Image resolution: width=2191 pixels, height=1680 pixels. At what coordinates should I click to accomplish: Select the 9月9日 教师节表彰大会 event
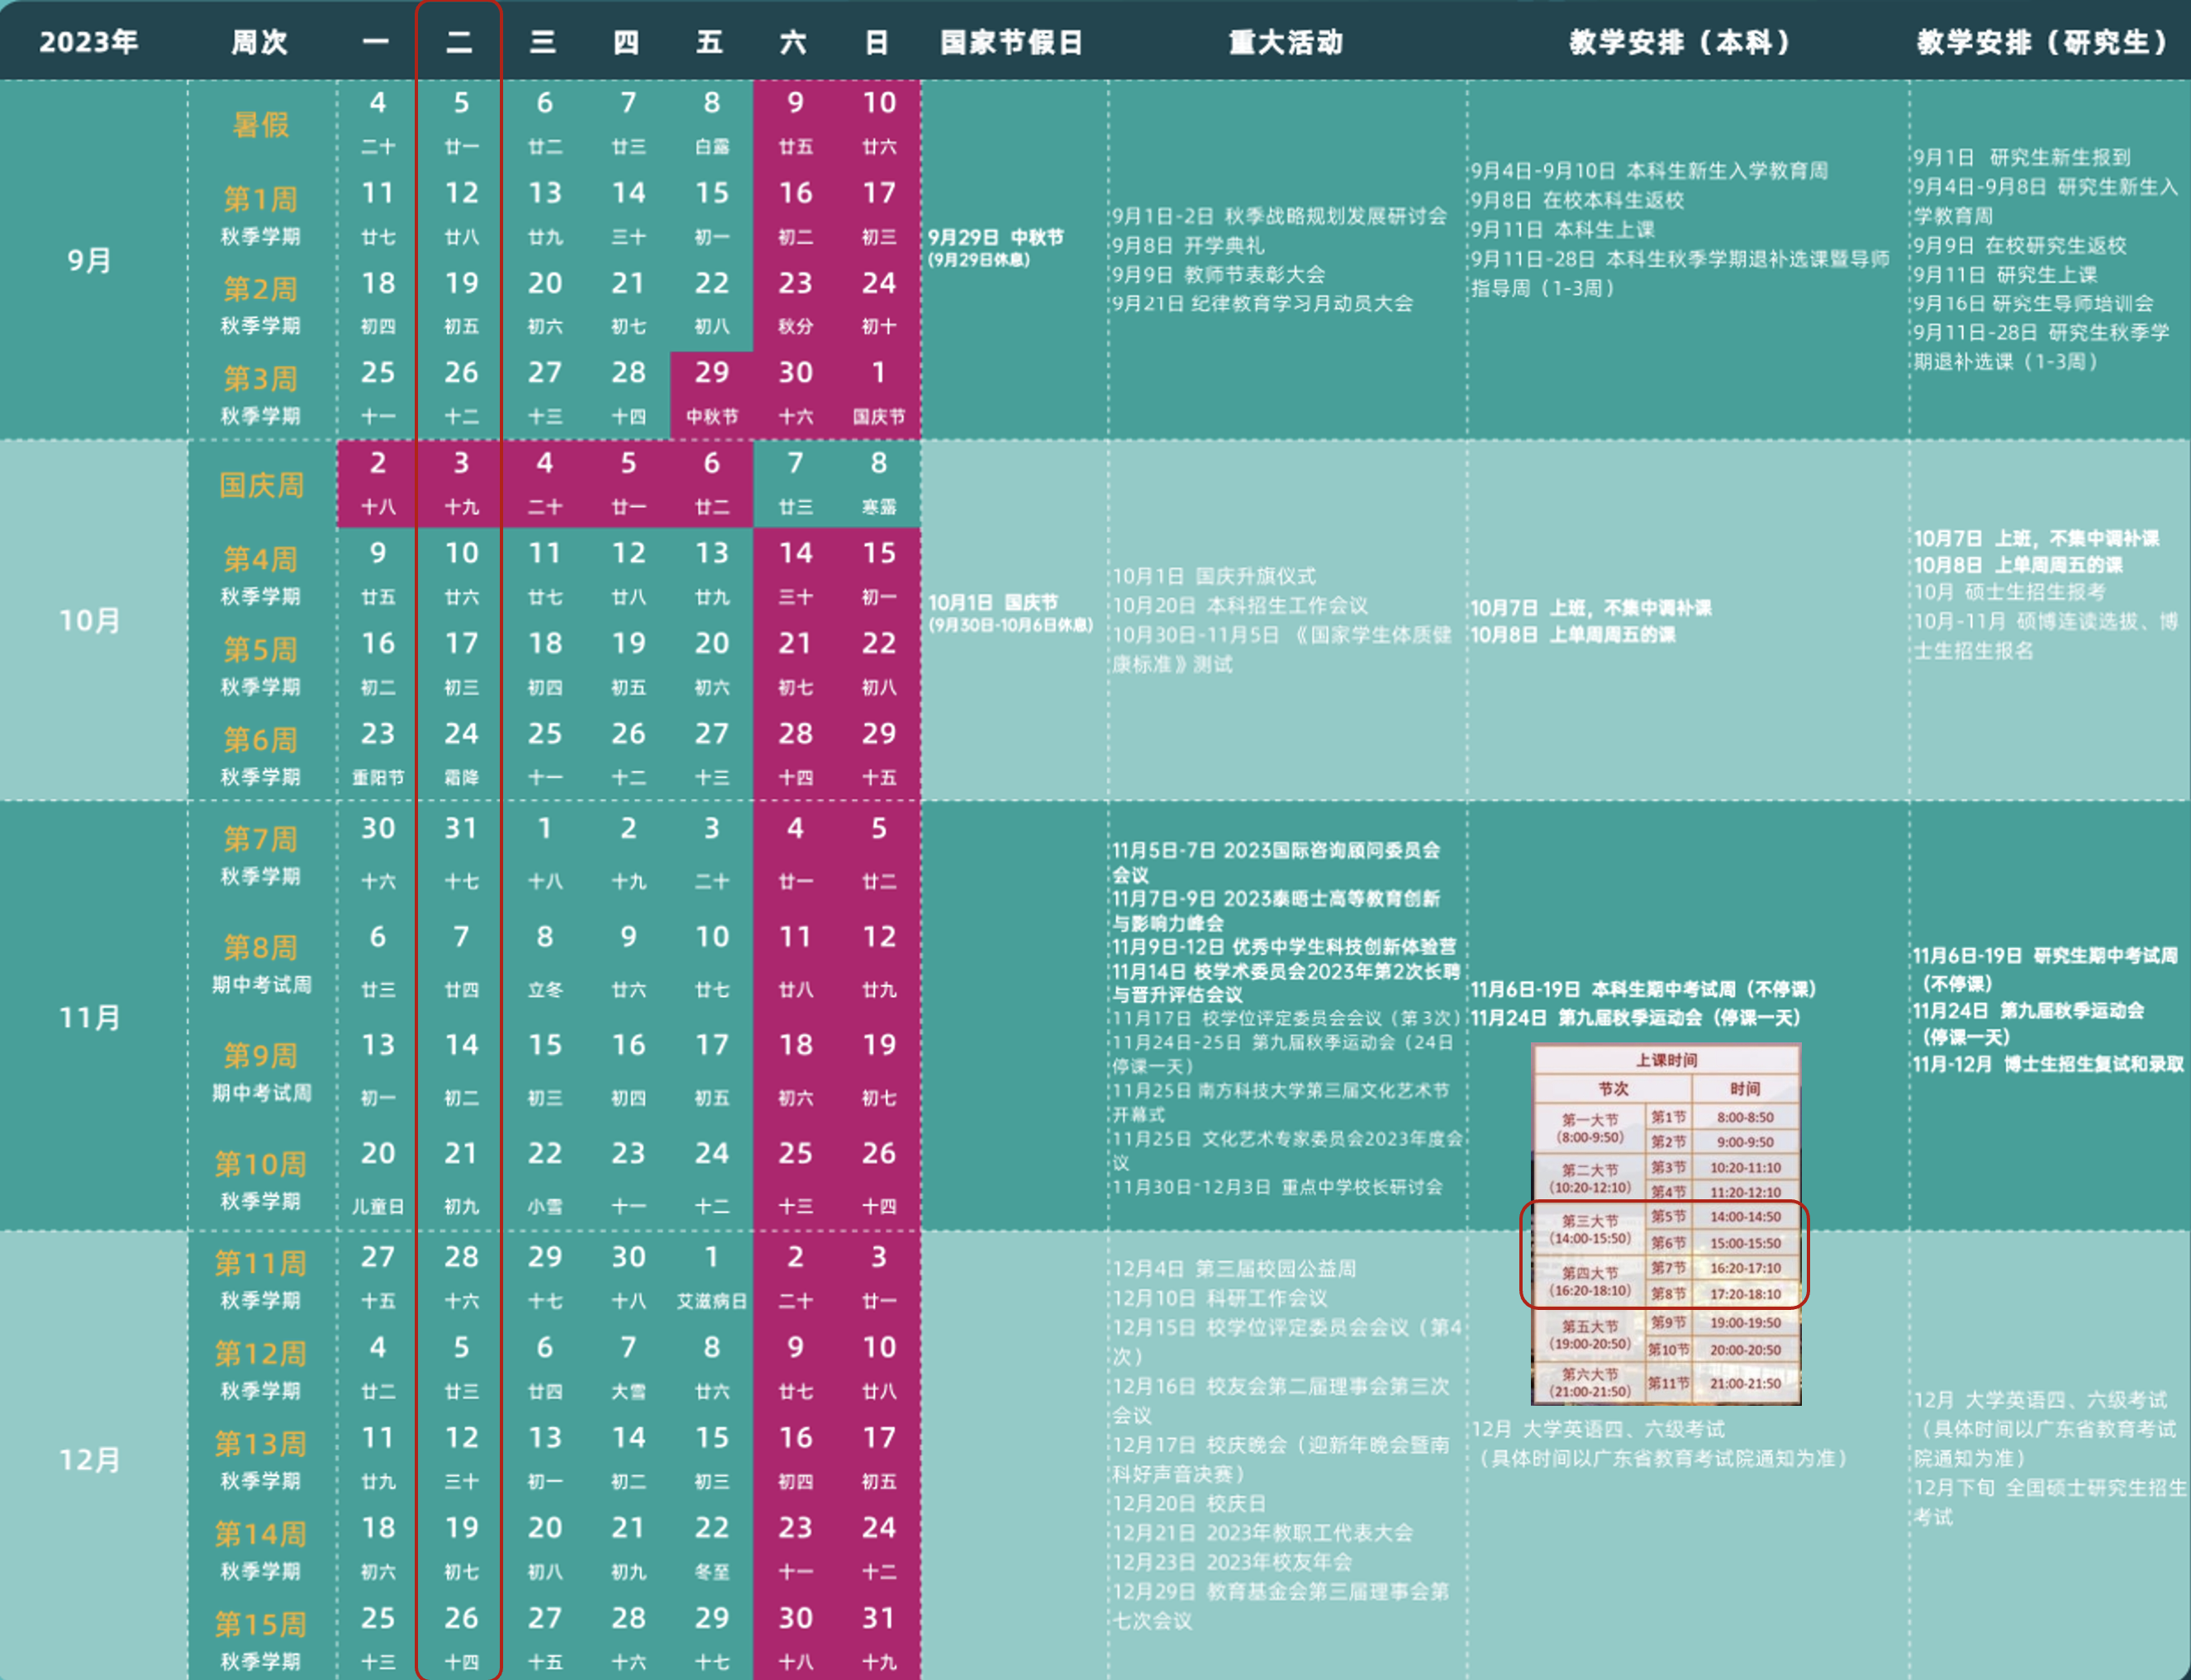[x=1218, y=274]
